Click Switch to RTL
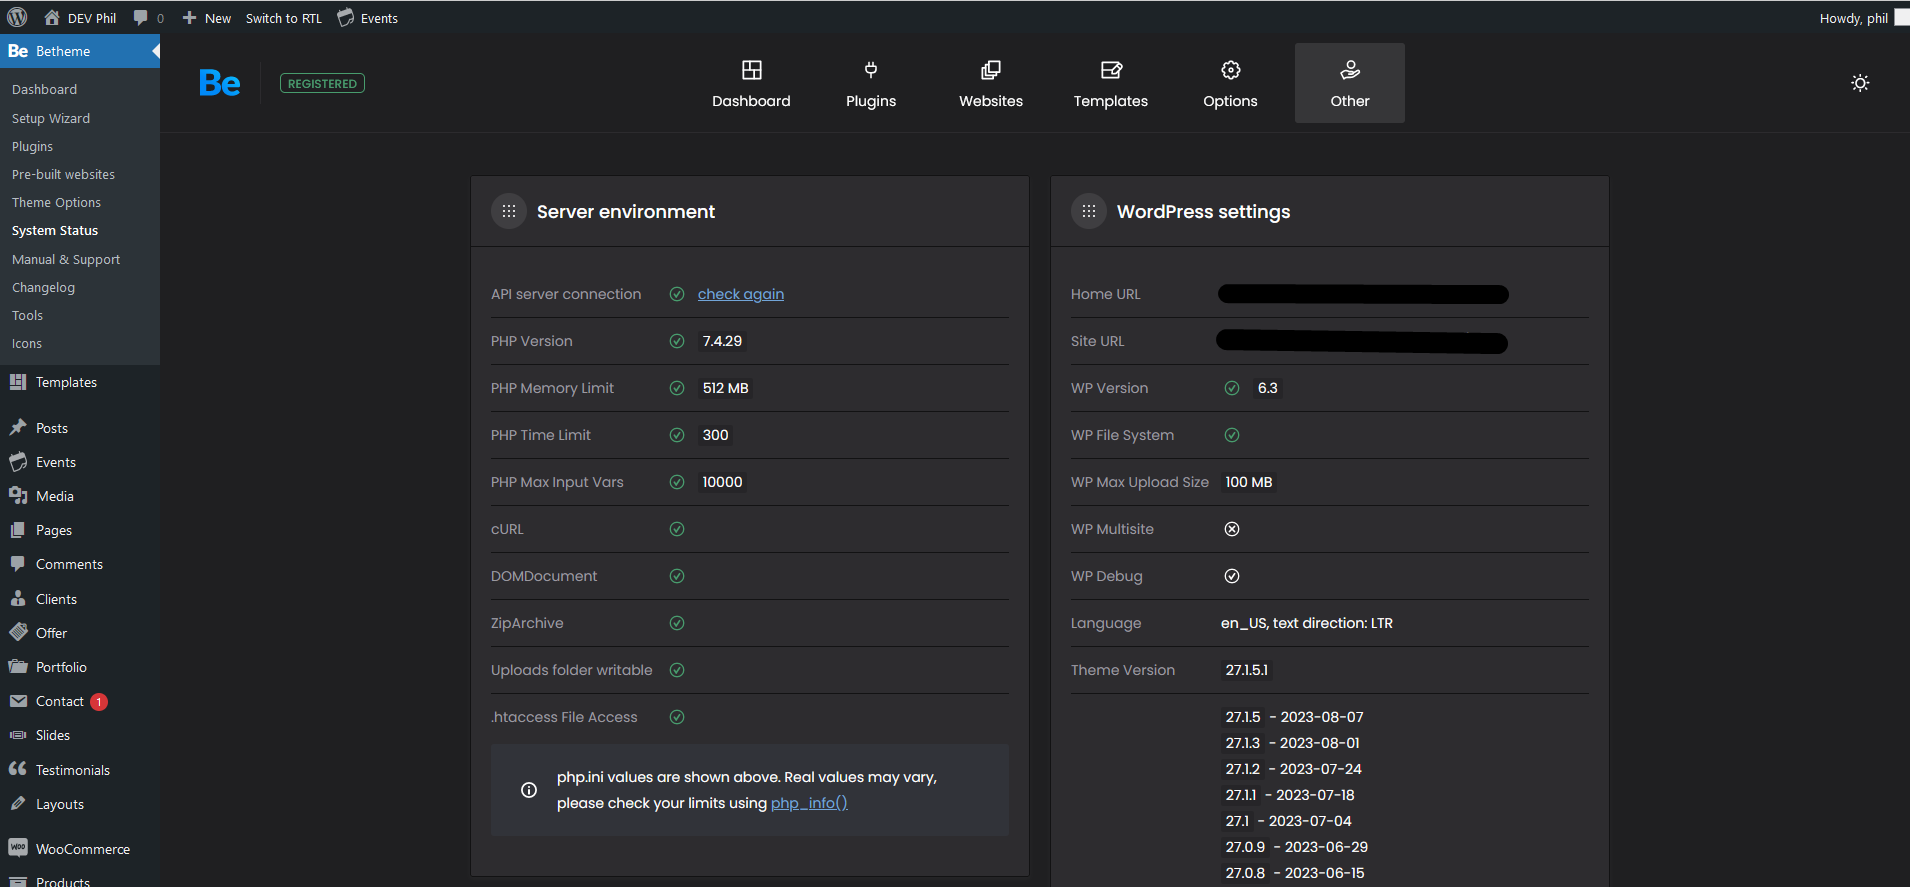The width and height of the screenshot is (1910, 887). click(284, 18)
